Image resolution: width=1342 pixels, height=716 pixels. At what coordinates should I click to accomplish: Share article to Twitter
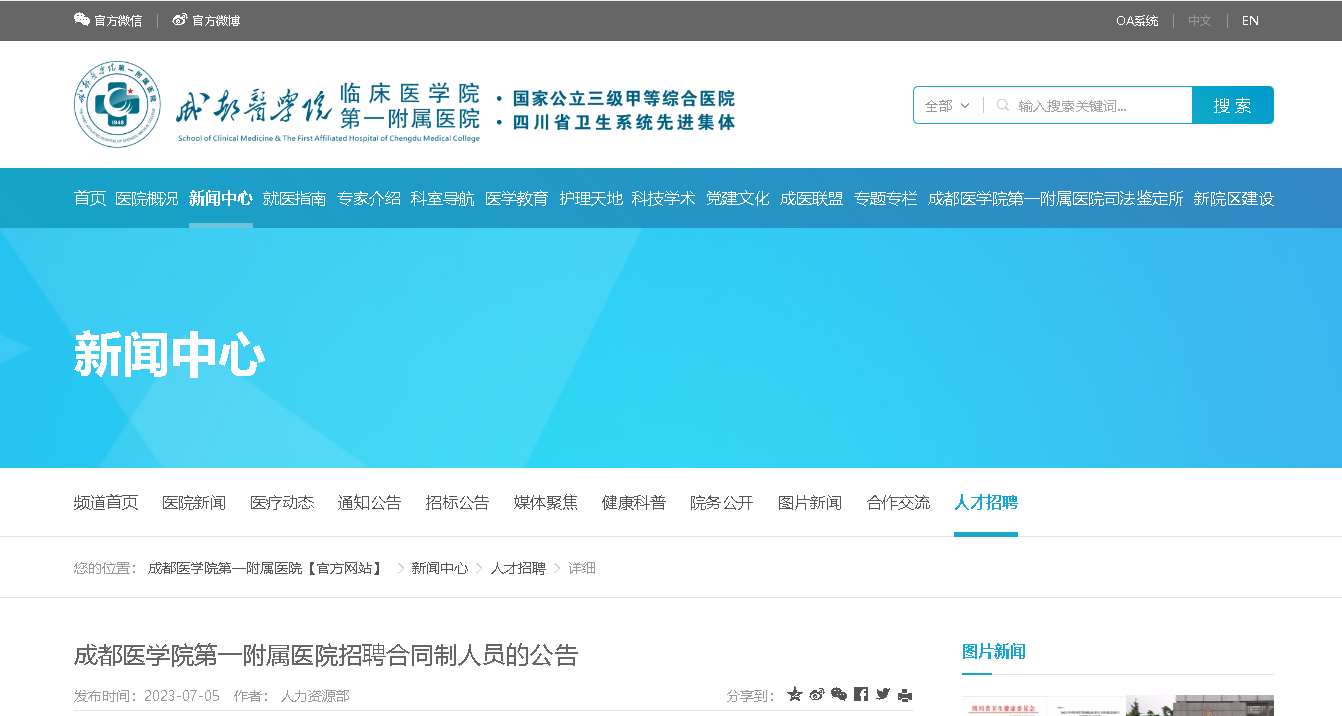883,694
